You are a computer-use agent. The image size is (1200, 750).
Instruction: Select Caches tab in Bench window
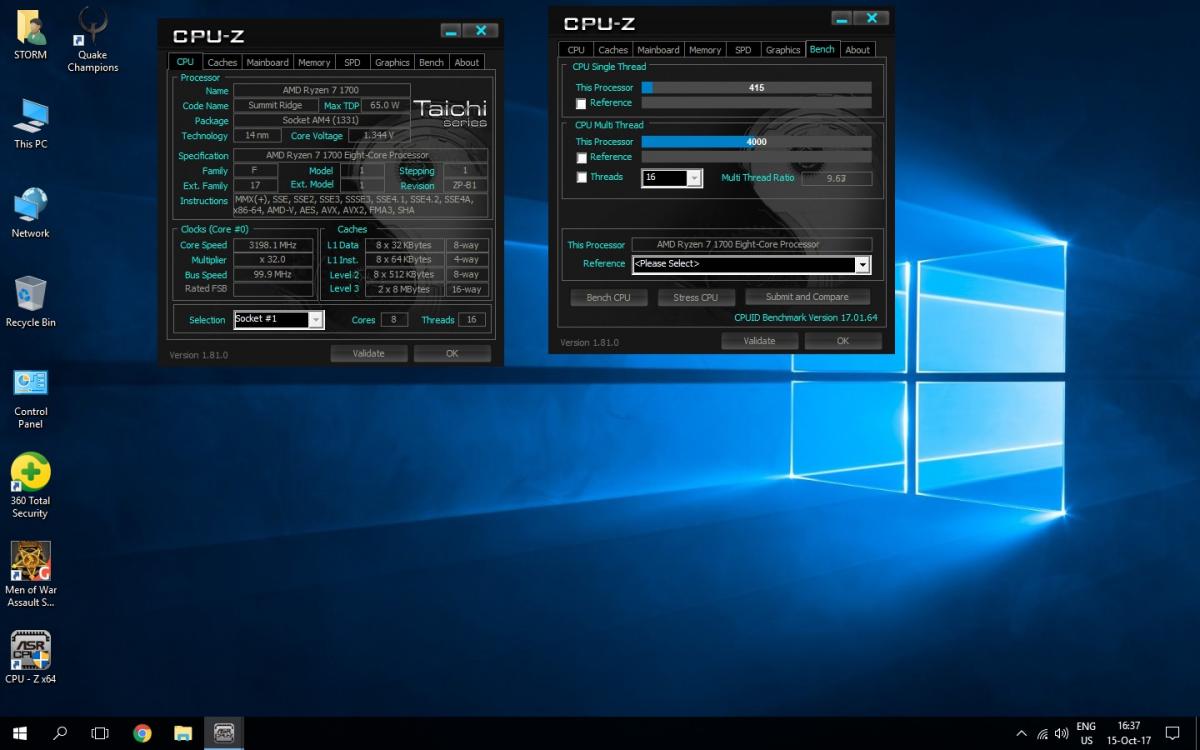(613, 50)
